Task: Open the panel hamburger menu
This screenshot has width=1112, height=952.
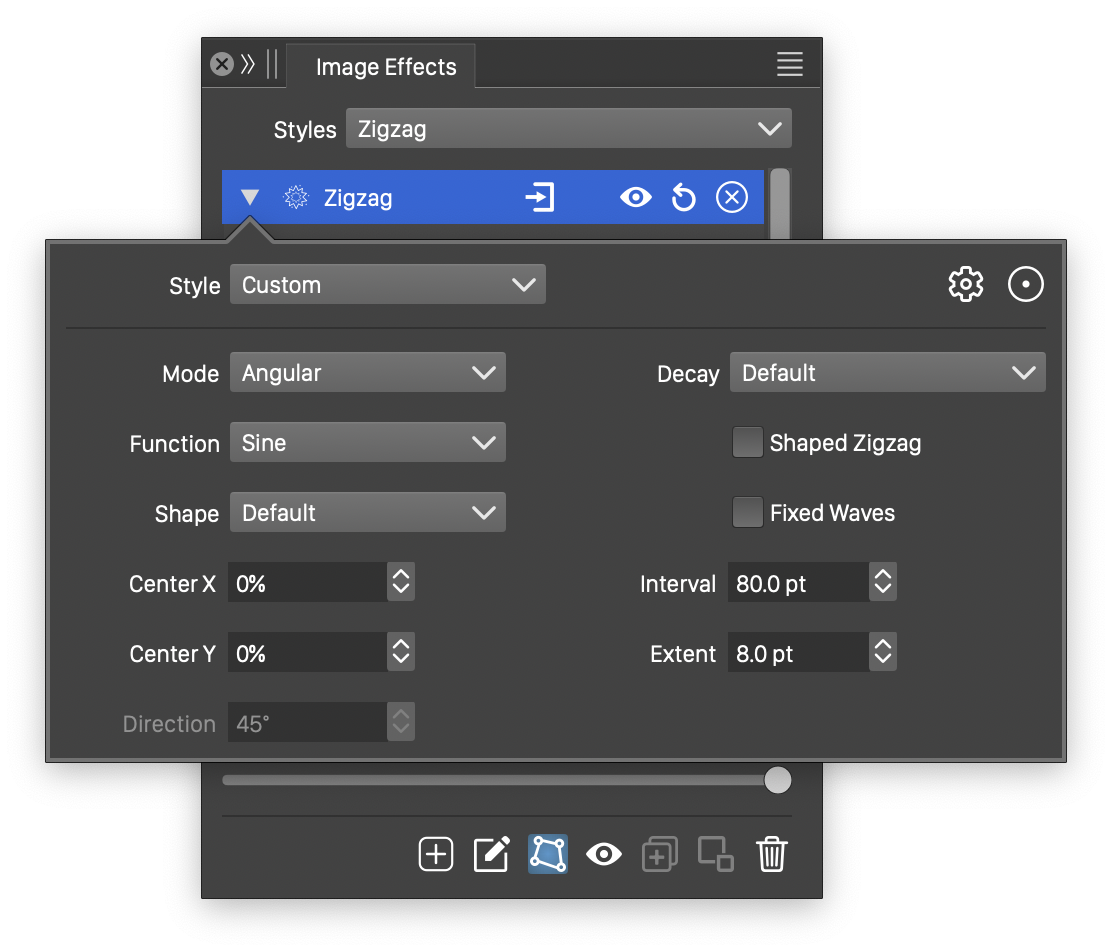Action: pyautogui.click(x=789, y=65)
